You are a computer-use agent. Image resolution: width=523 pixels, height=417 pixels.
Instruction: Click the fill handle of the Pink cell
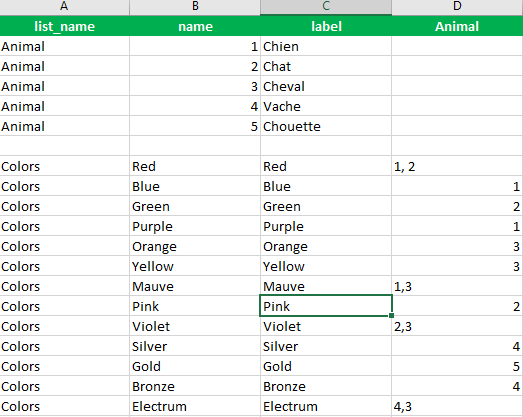(x=392, y=315)
